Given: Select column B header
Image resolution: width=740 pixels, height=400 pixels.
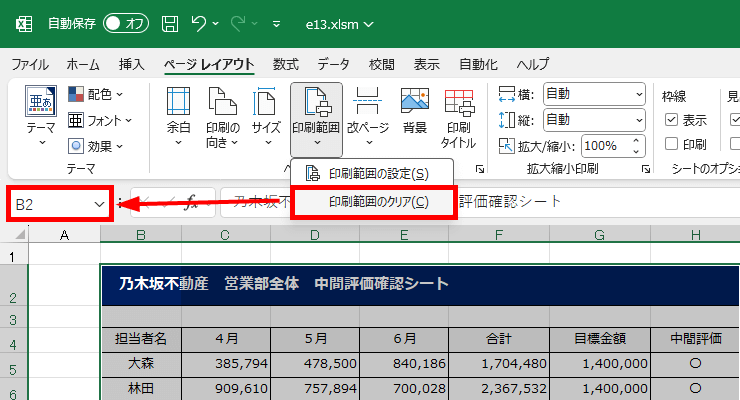Looking at the screenshot, I should (x=141, y=234).
